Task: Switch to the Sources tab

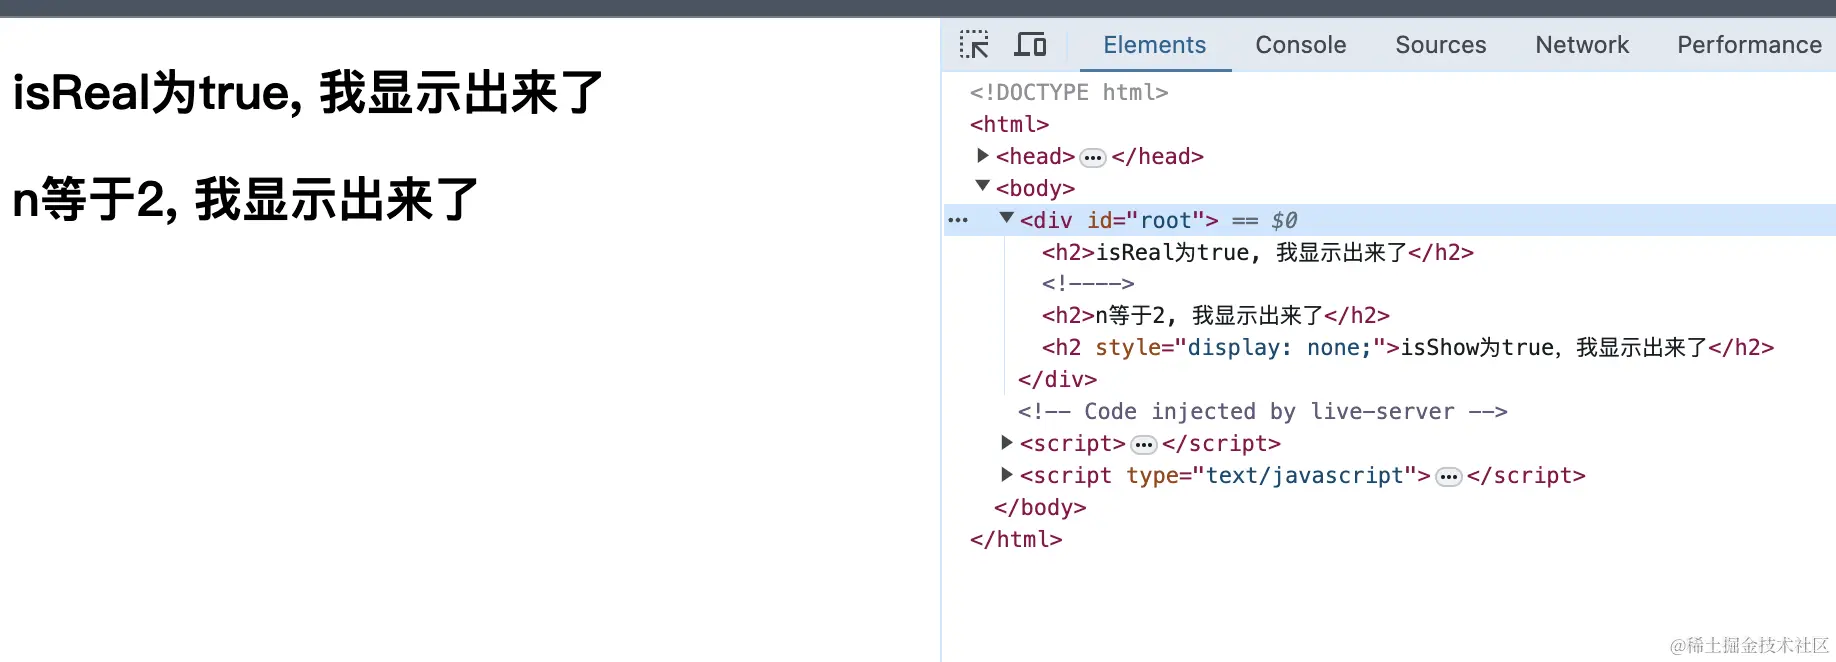Action: tap(1440, 45)
